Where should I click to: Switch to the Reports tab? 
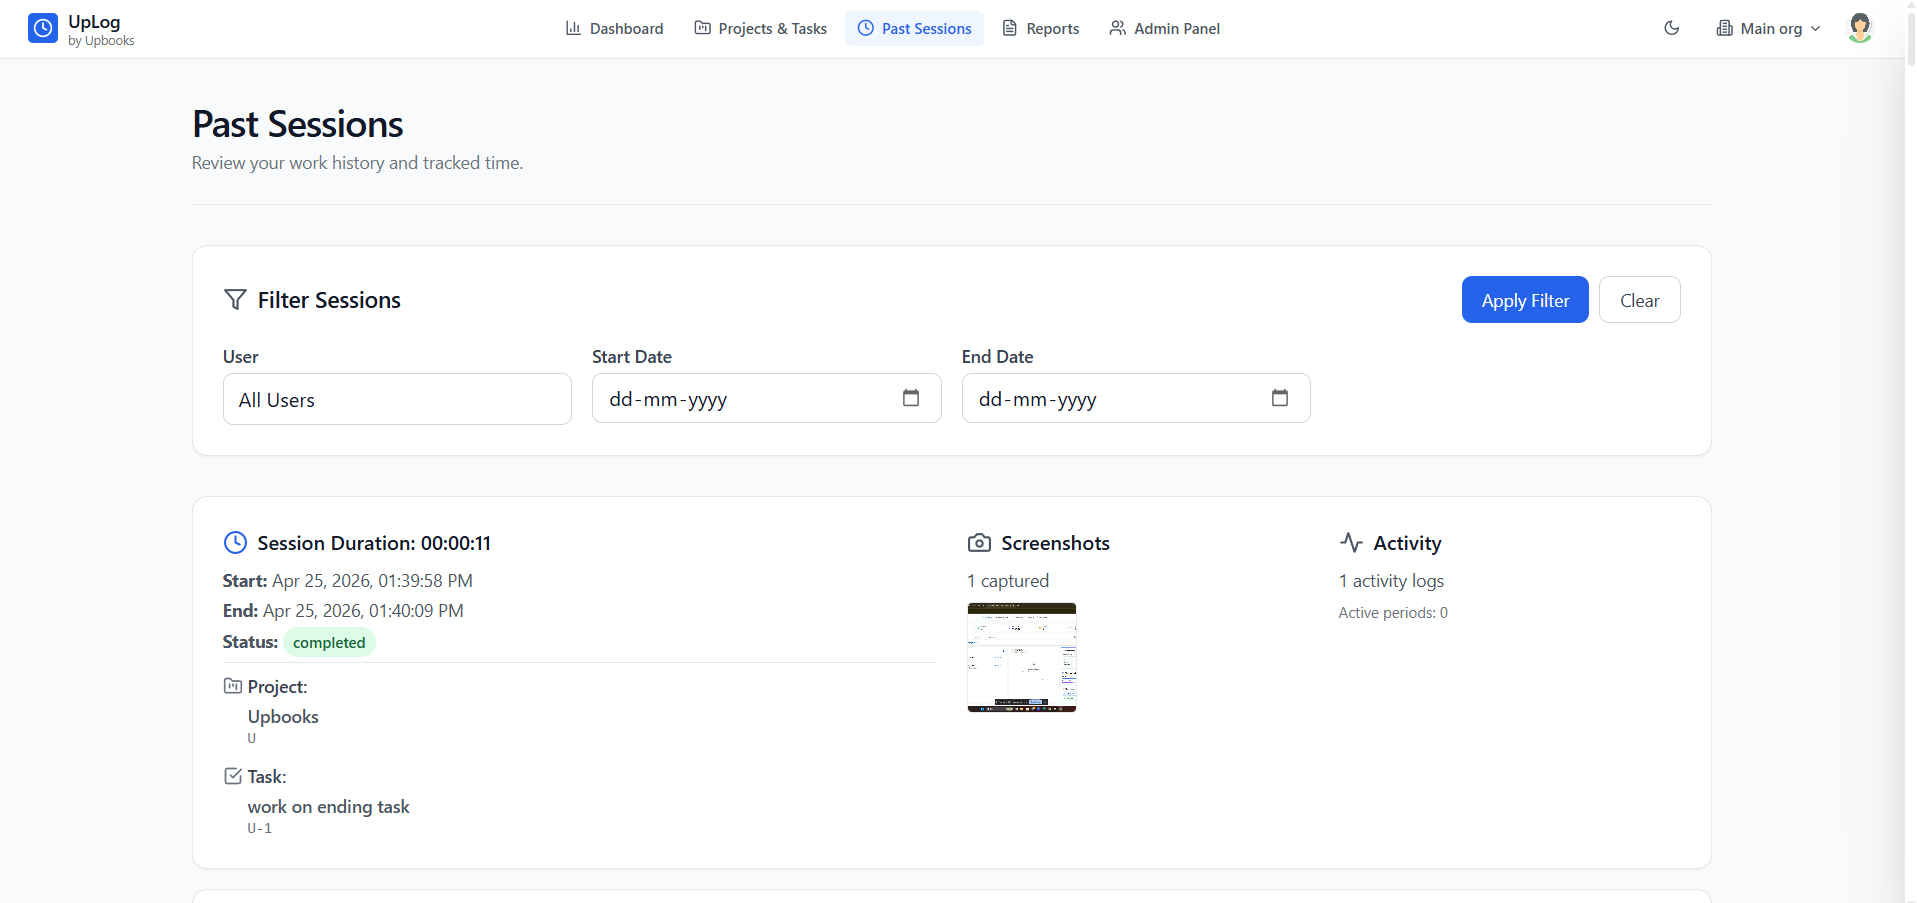tap(1040, 29)
